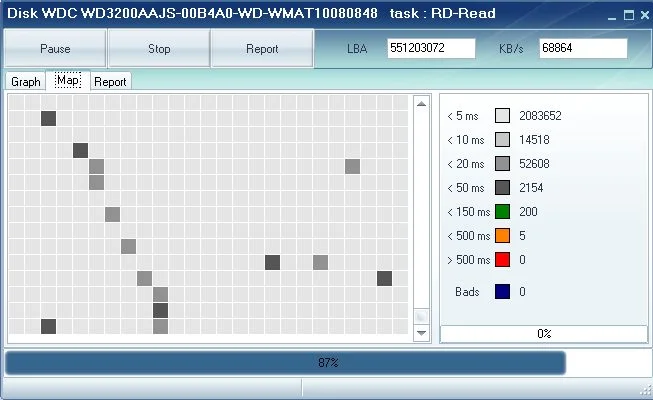Click the '< 150 ms' legend label
Viewport: 653px width, 400px height.
[x=469, y=212]
